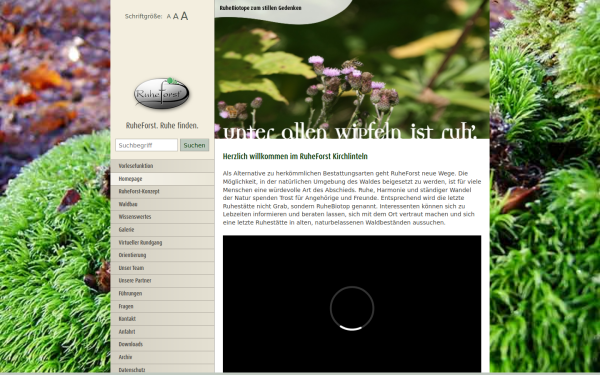The image size is (600, 375).
Task: Open the Downloads page
Action: click(162, 344)
